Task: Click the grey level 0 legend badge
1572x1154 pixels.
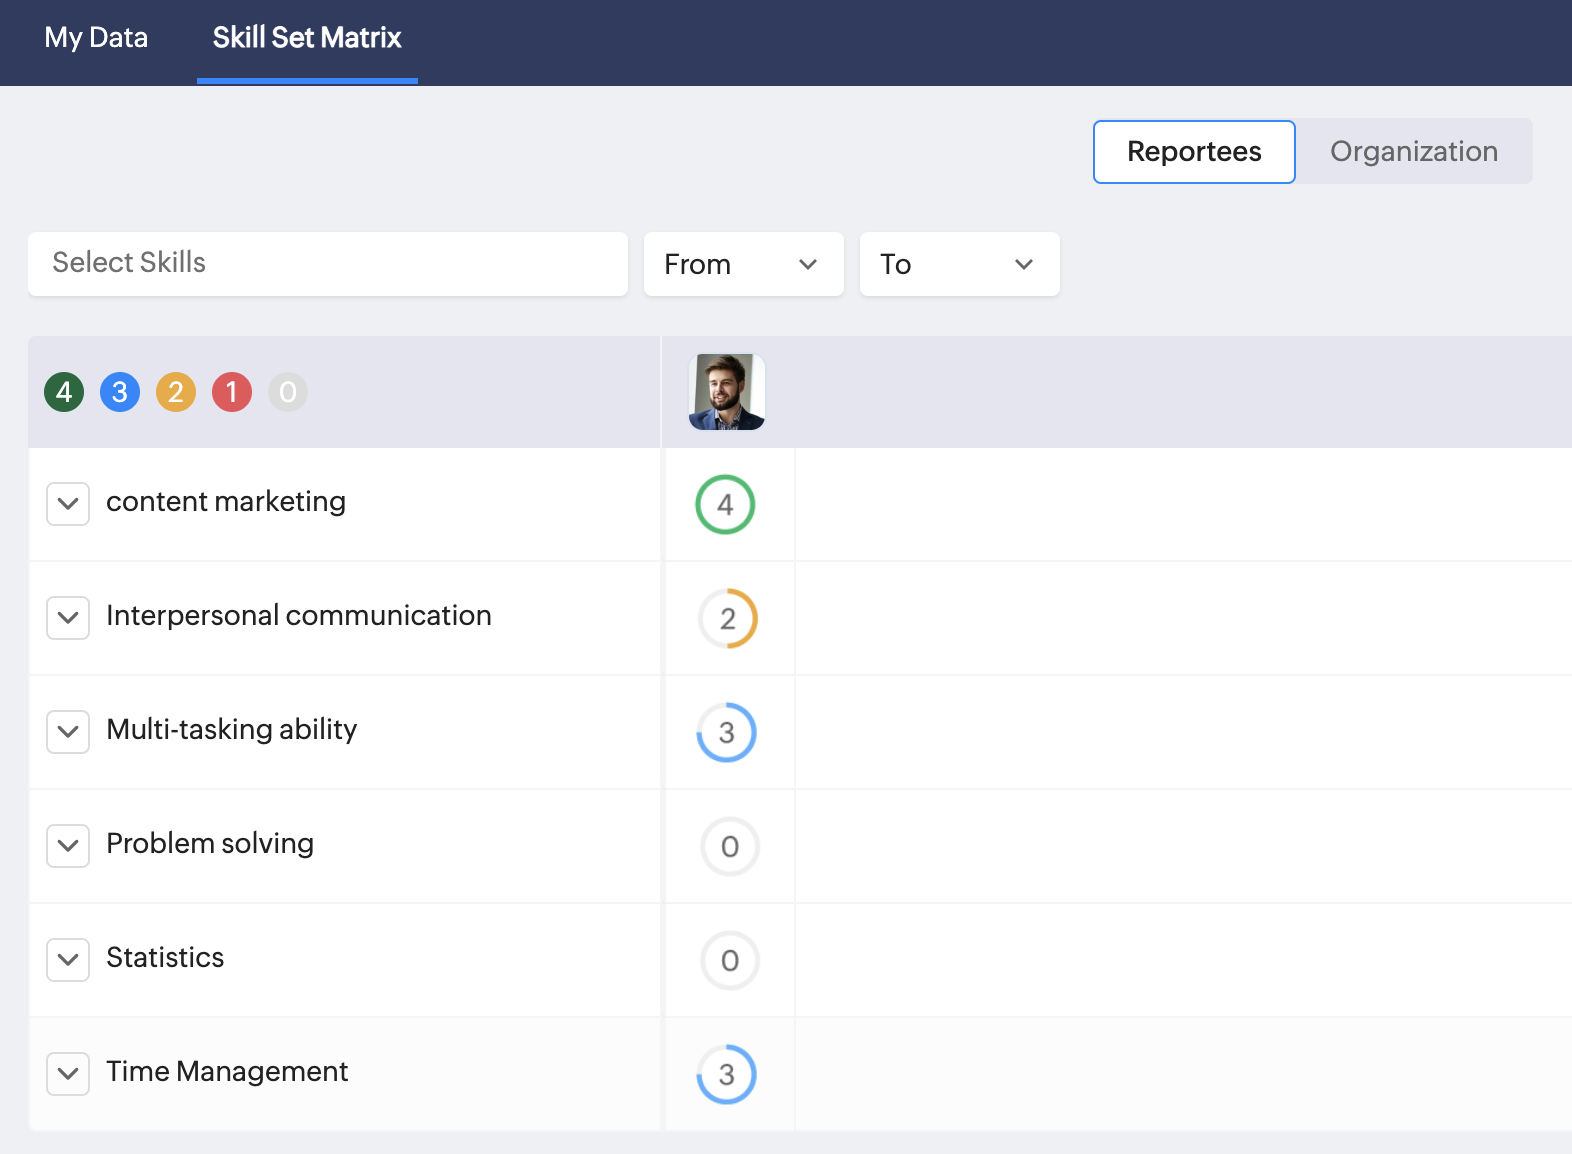Action: pyautogui.click(x=288, y=392)
